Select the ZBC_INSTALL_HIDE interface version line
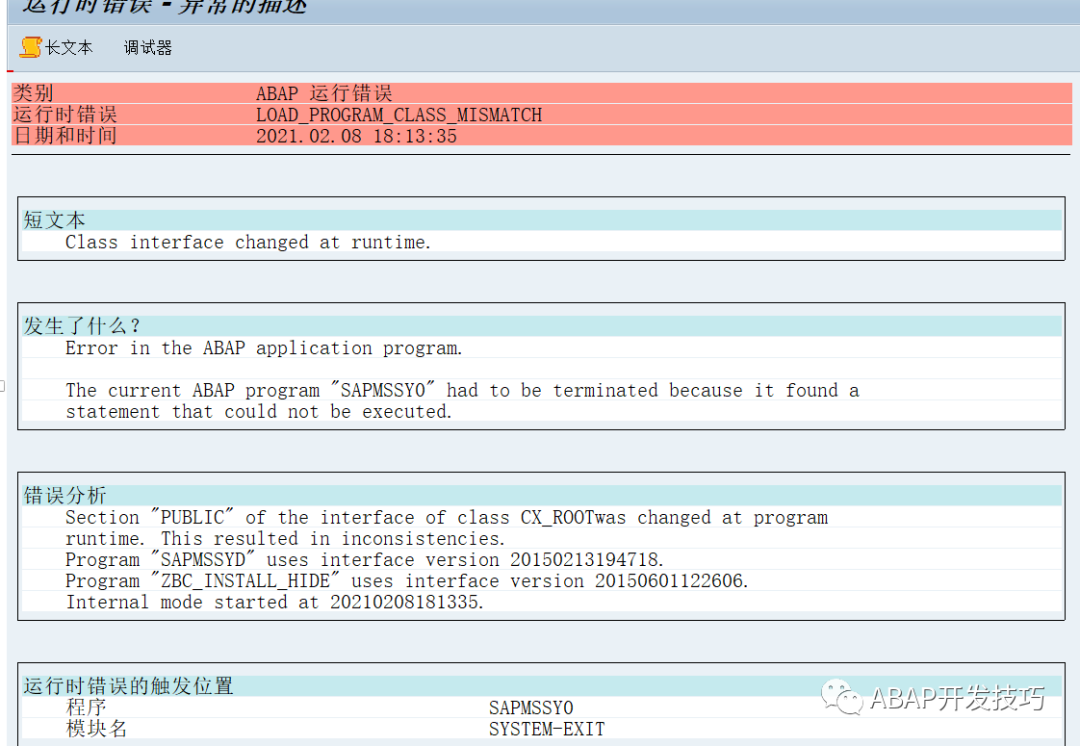 click(x=407, y=581)
